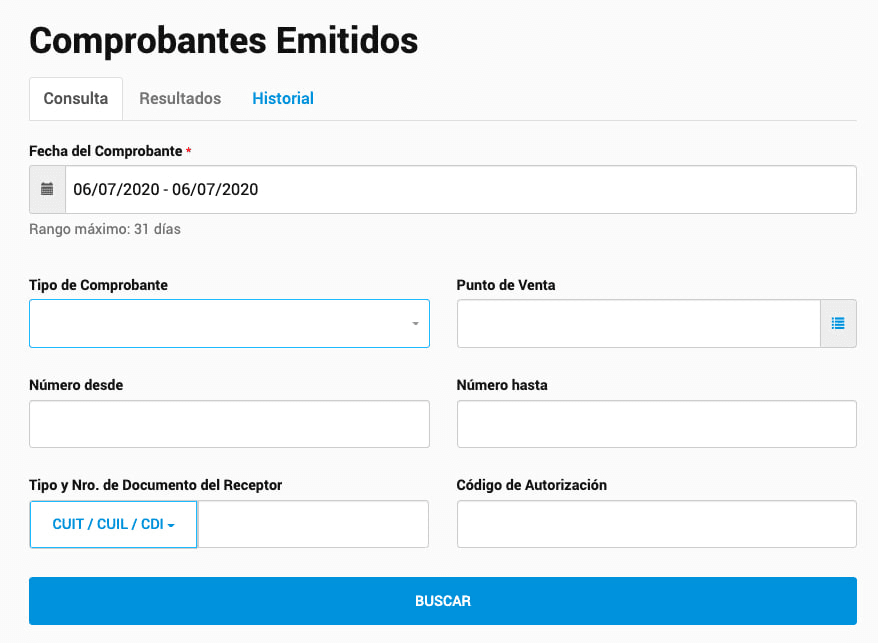Click the calendar icon beside the date range

47,189
